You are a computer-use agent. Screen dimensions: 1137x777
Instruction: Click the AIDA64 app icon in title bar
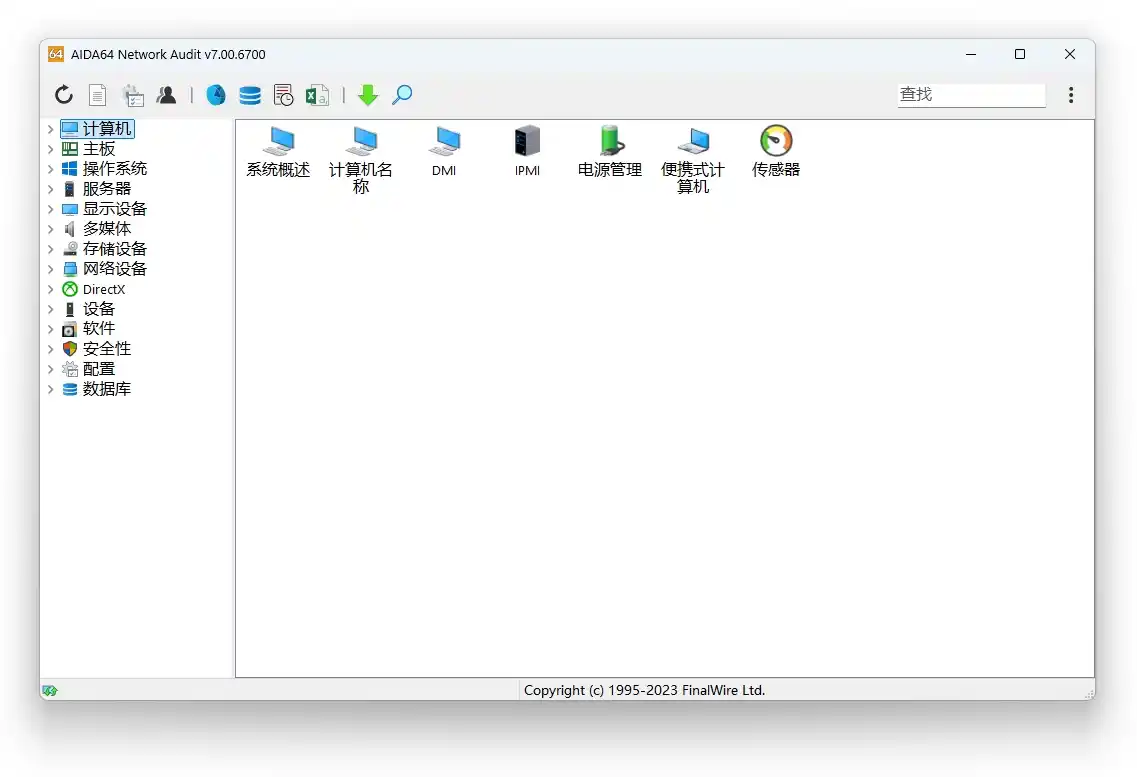click(56, 54)
